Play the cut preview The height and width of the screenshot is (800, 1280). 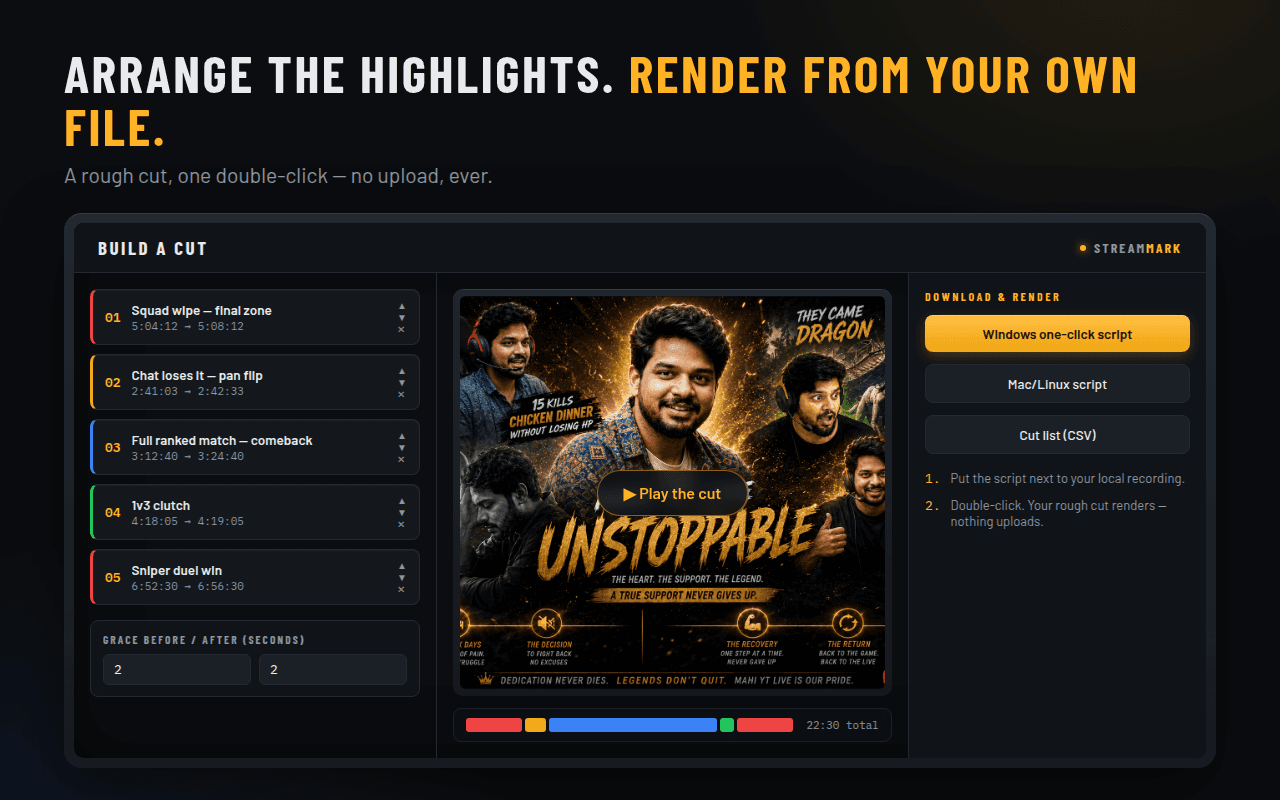(672, 494)
